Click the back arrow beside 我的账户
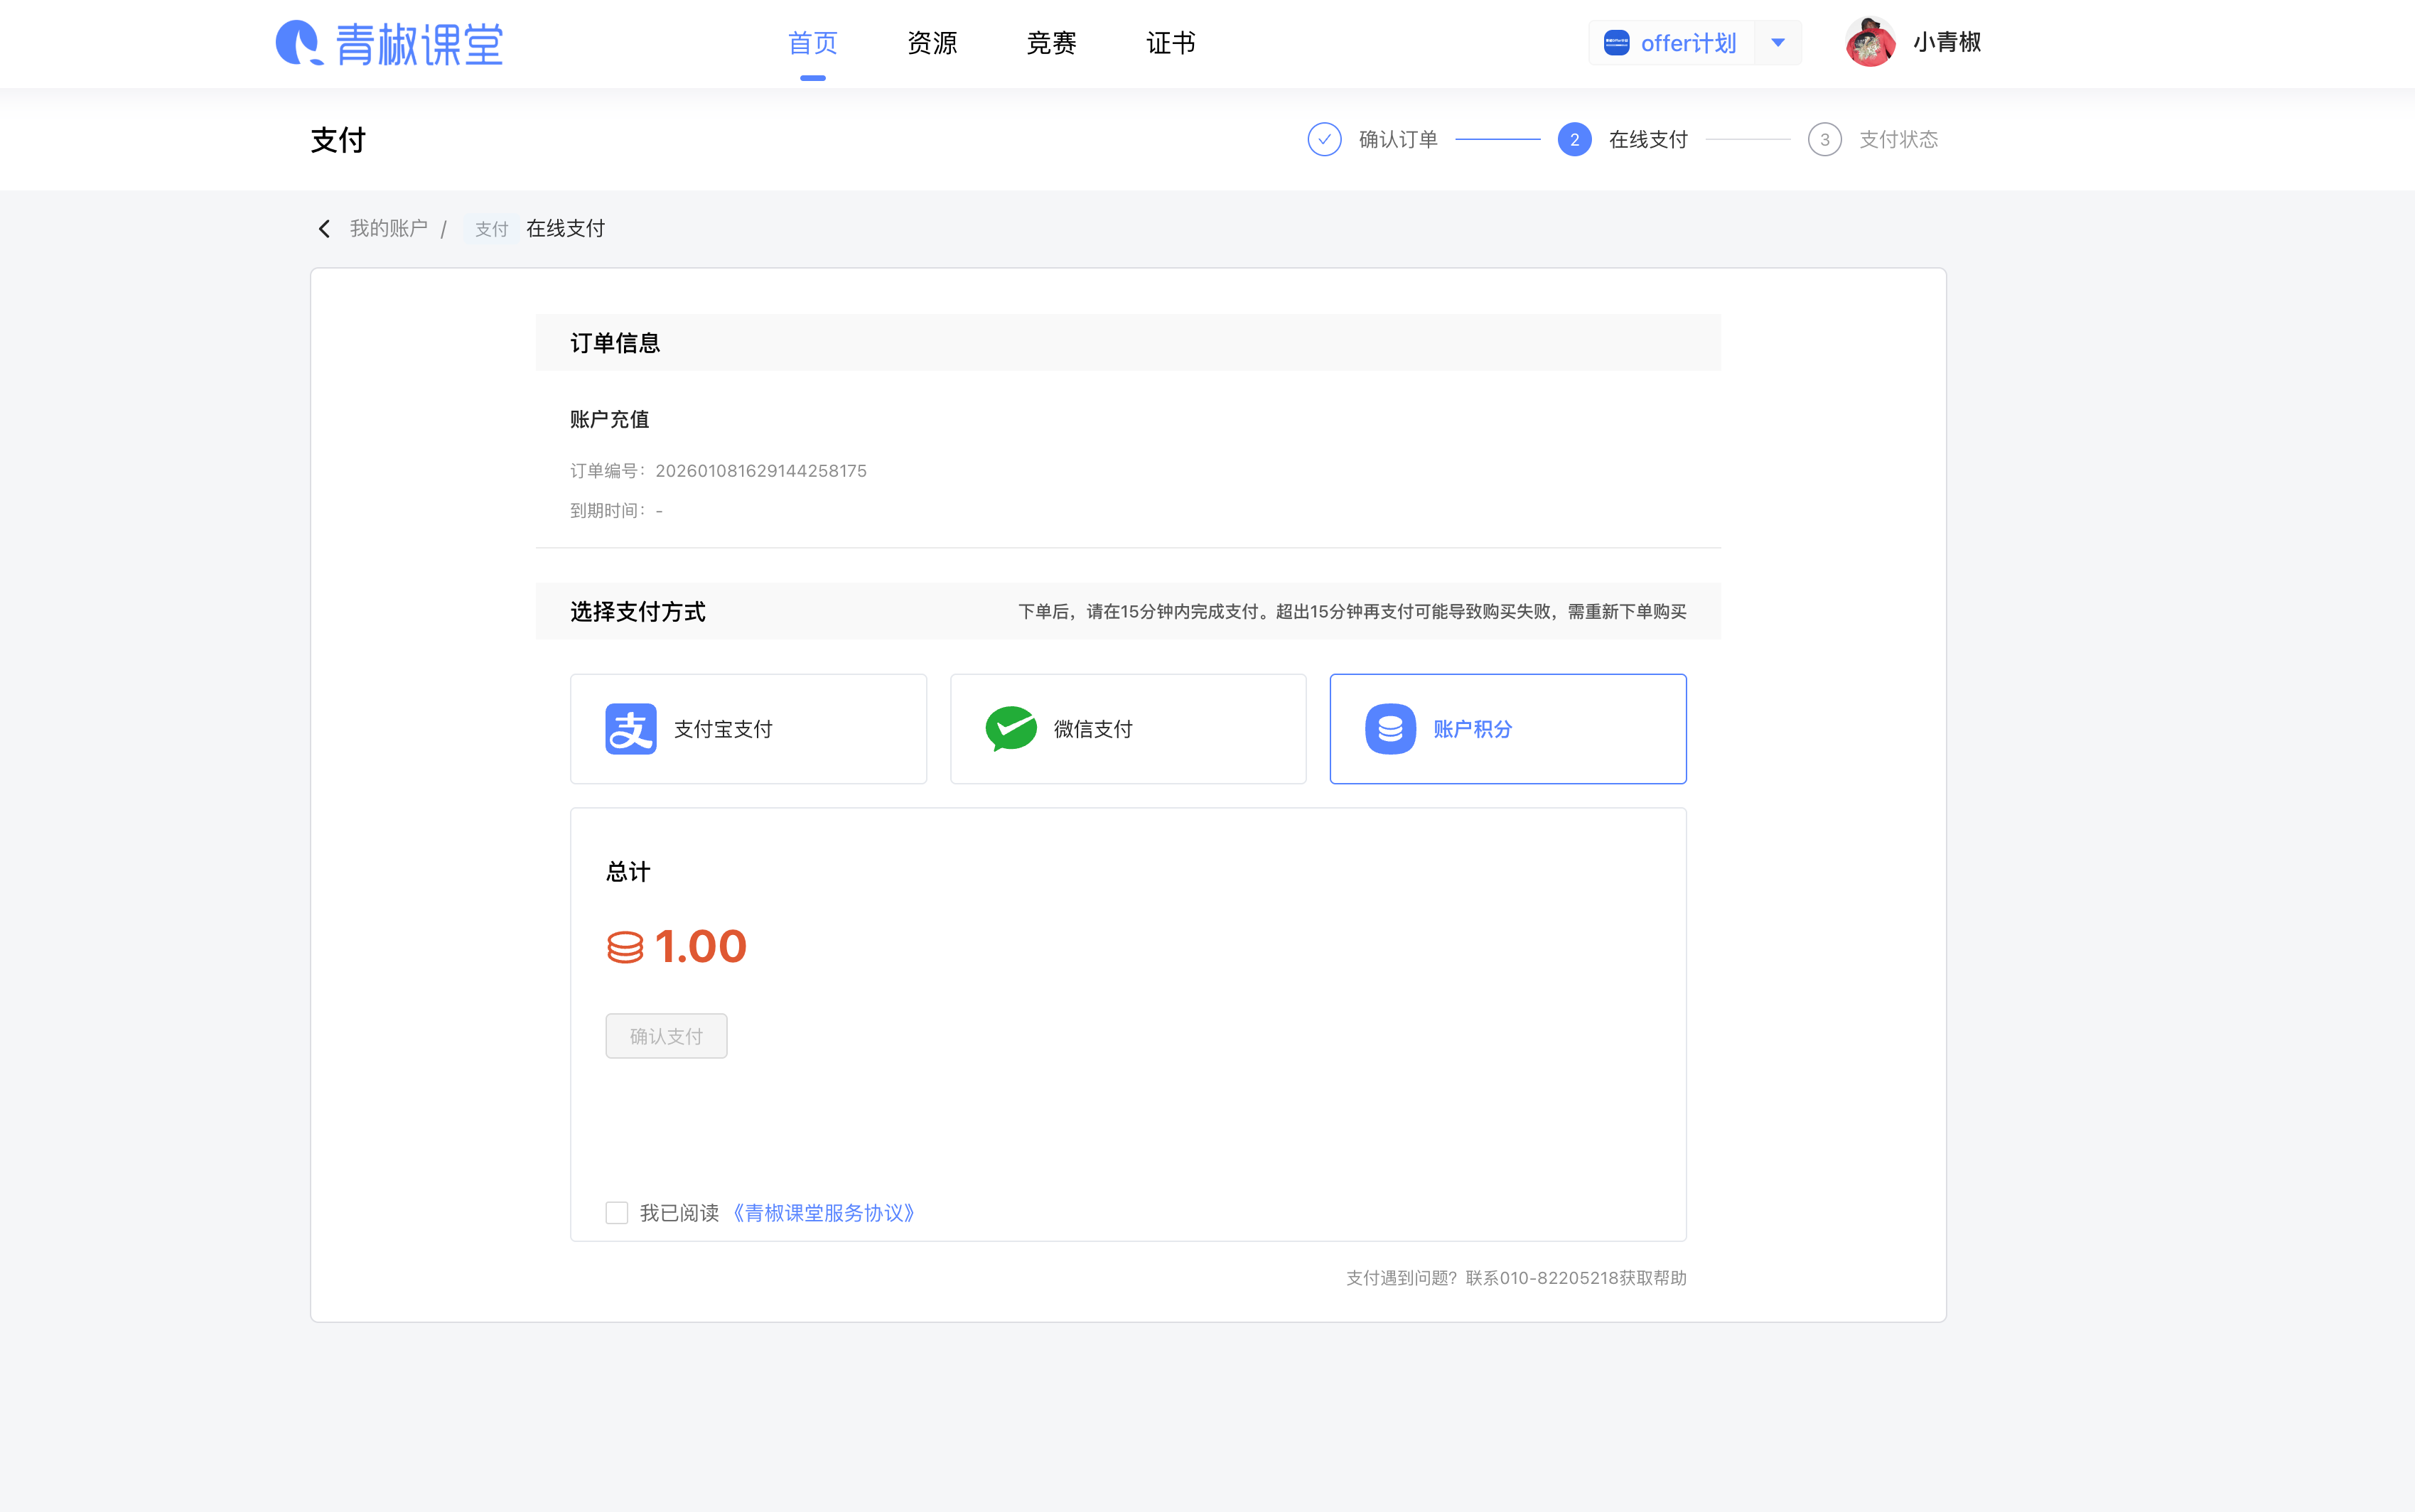 coord(324,229)
